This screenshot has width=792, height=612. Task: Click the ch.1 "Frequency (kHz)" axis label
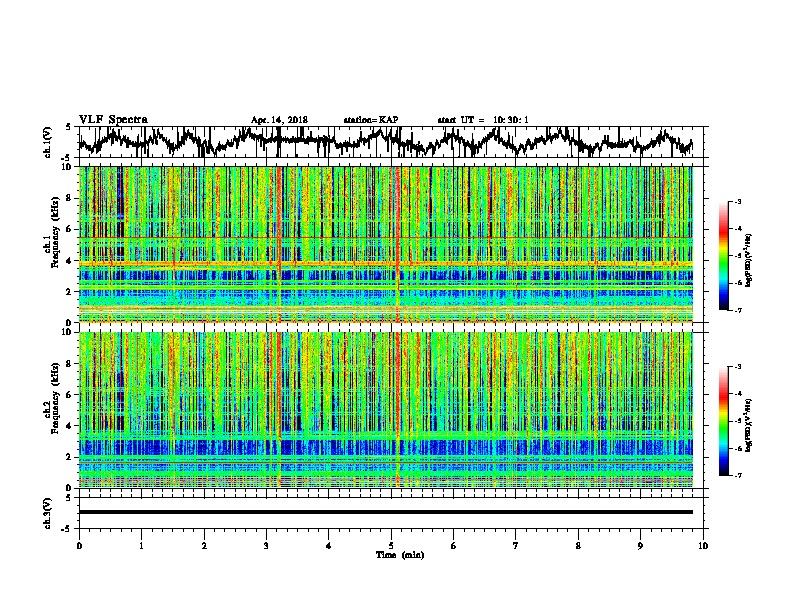pyautogui.click(x=55, y=232)
